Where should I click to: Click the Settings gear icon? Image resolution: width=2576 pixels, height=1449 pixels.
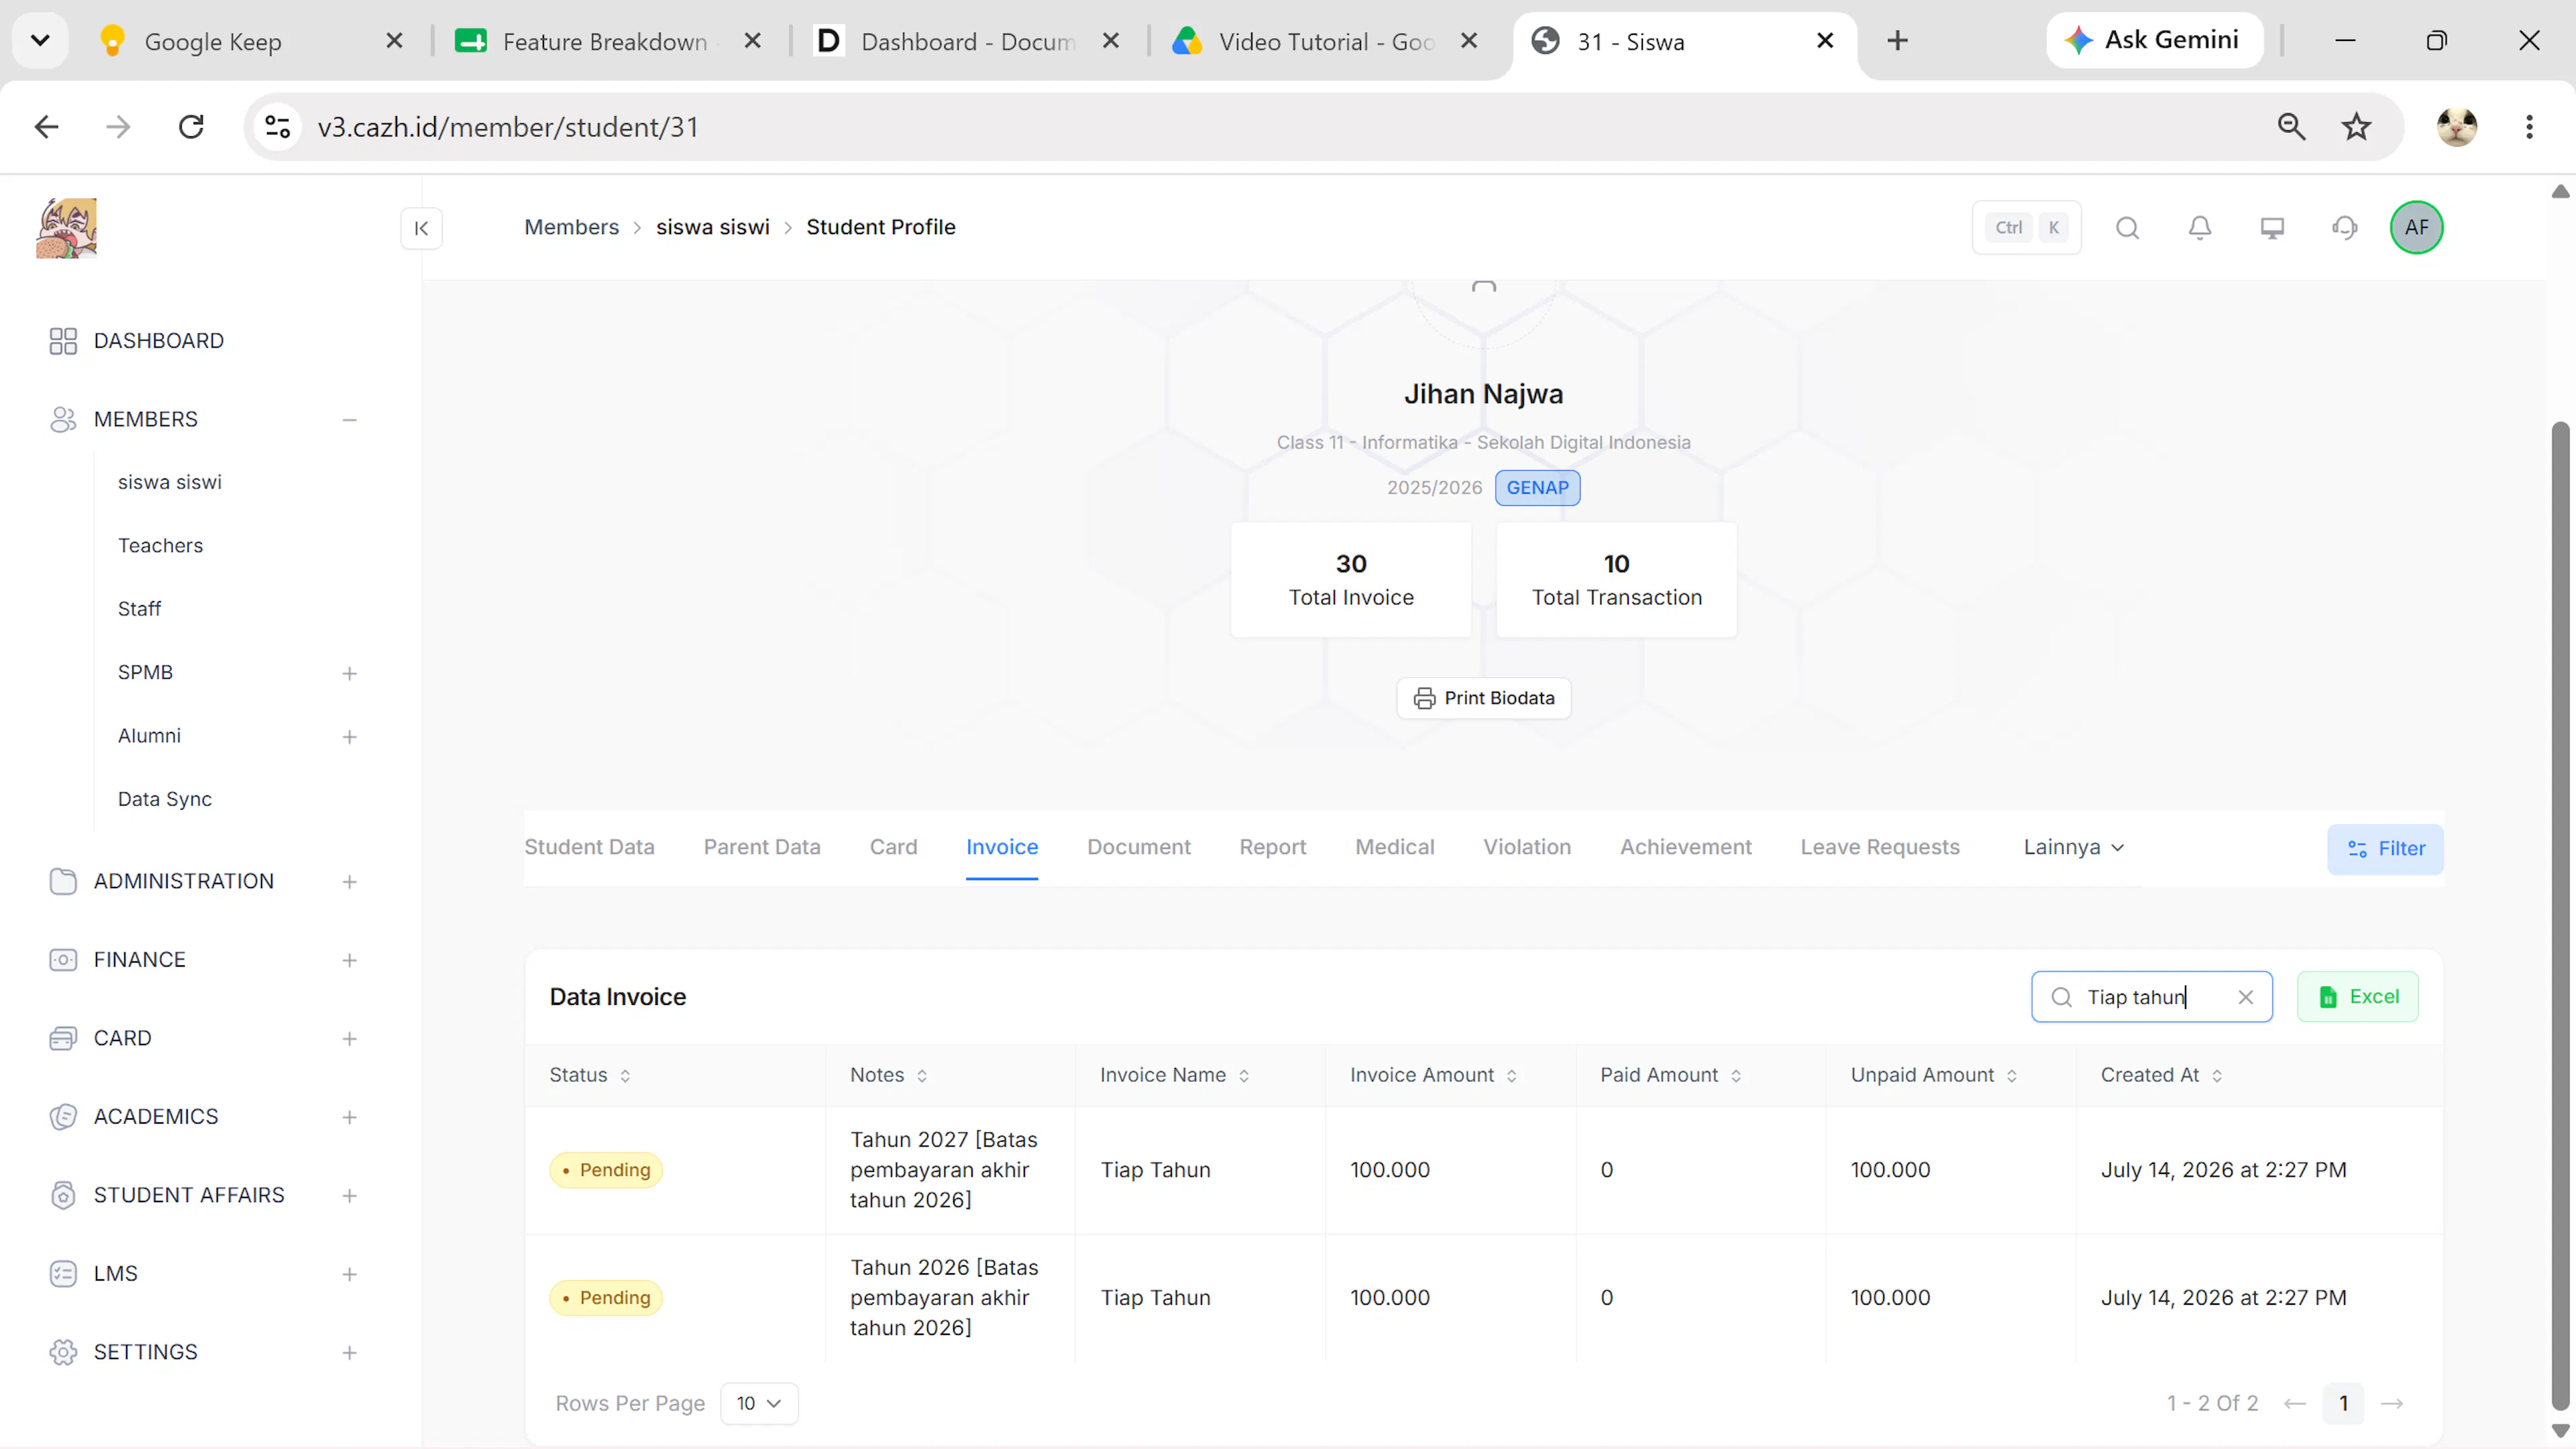point(63,1353)
